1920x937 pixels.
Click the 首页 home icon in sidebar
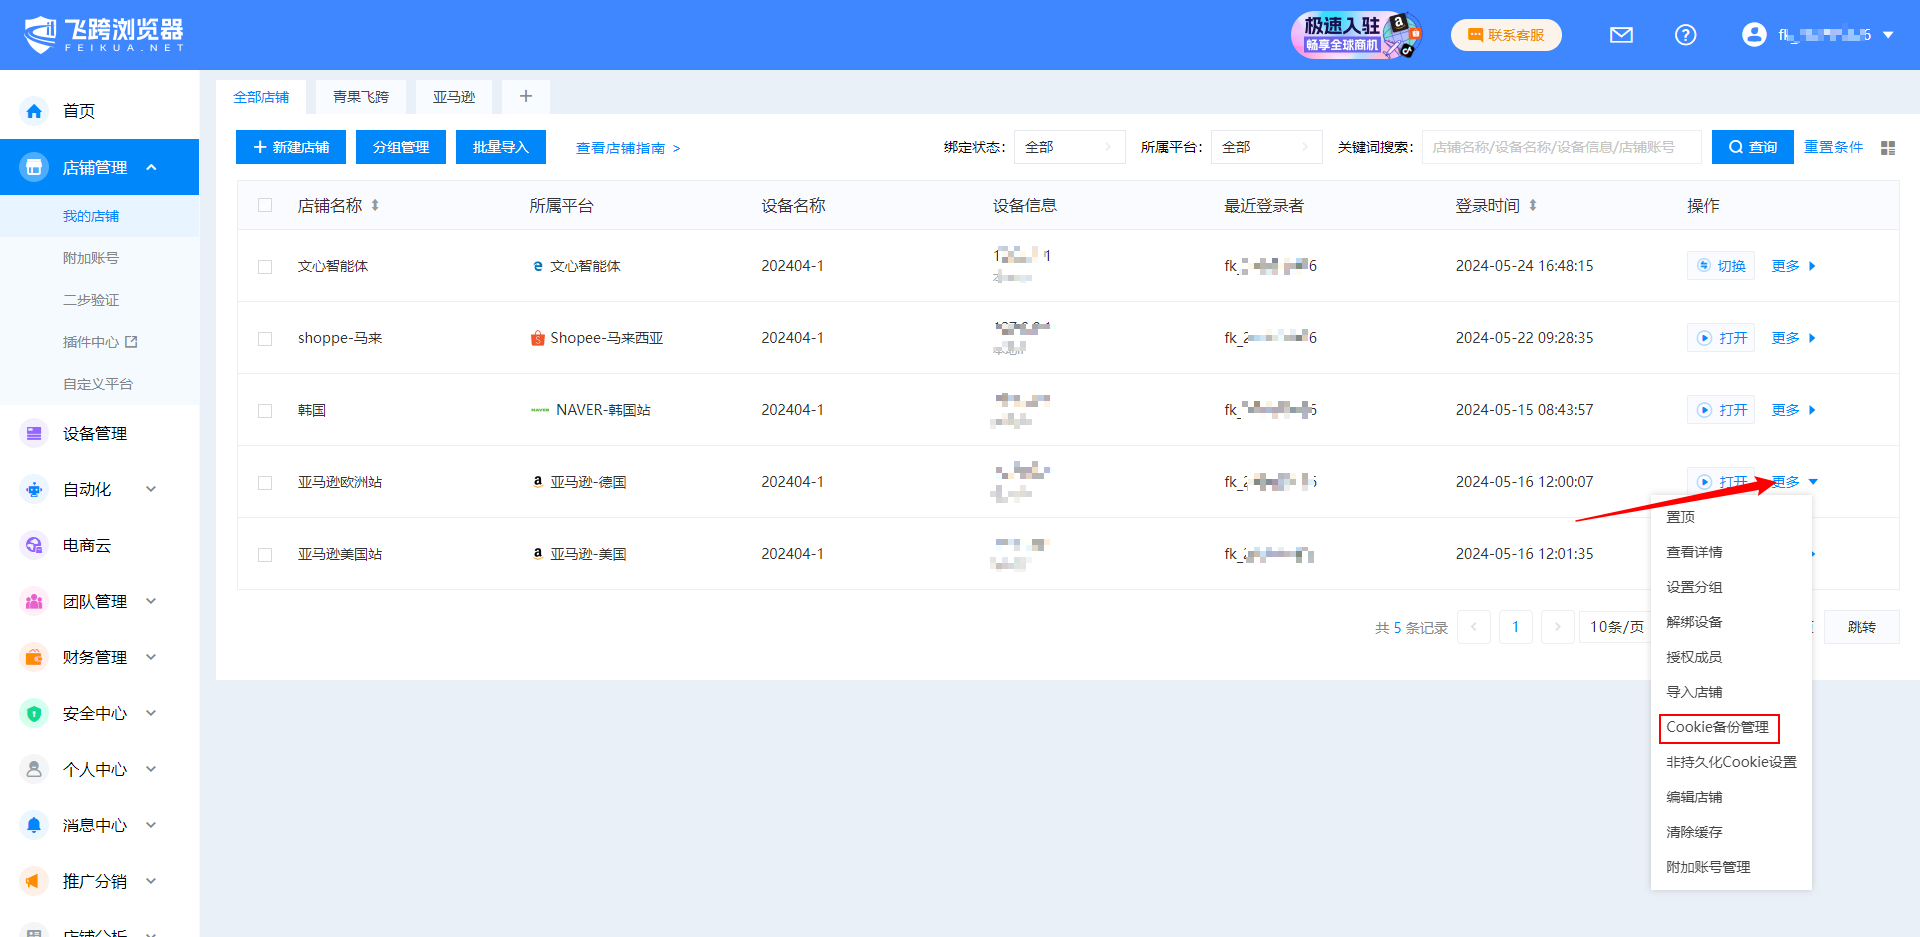(34, 111)
